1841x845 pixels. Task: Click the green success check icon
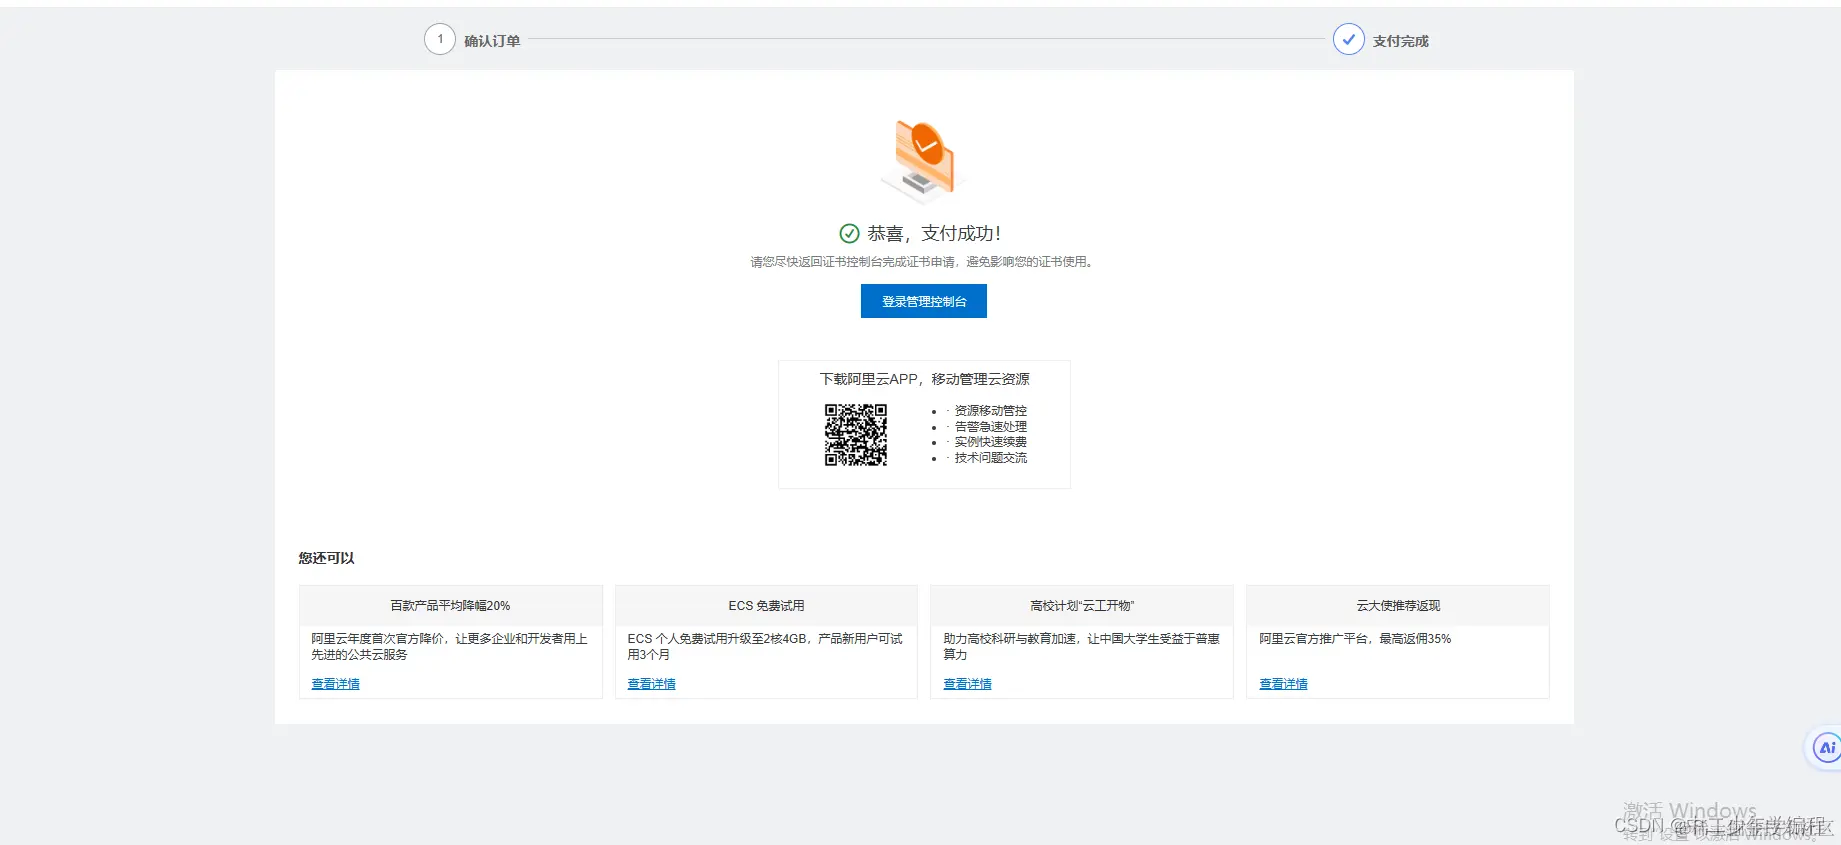[x=849, y=233]
